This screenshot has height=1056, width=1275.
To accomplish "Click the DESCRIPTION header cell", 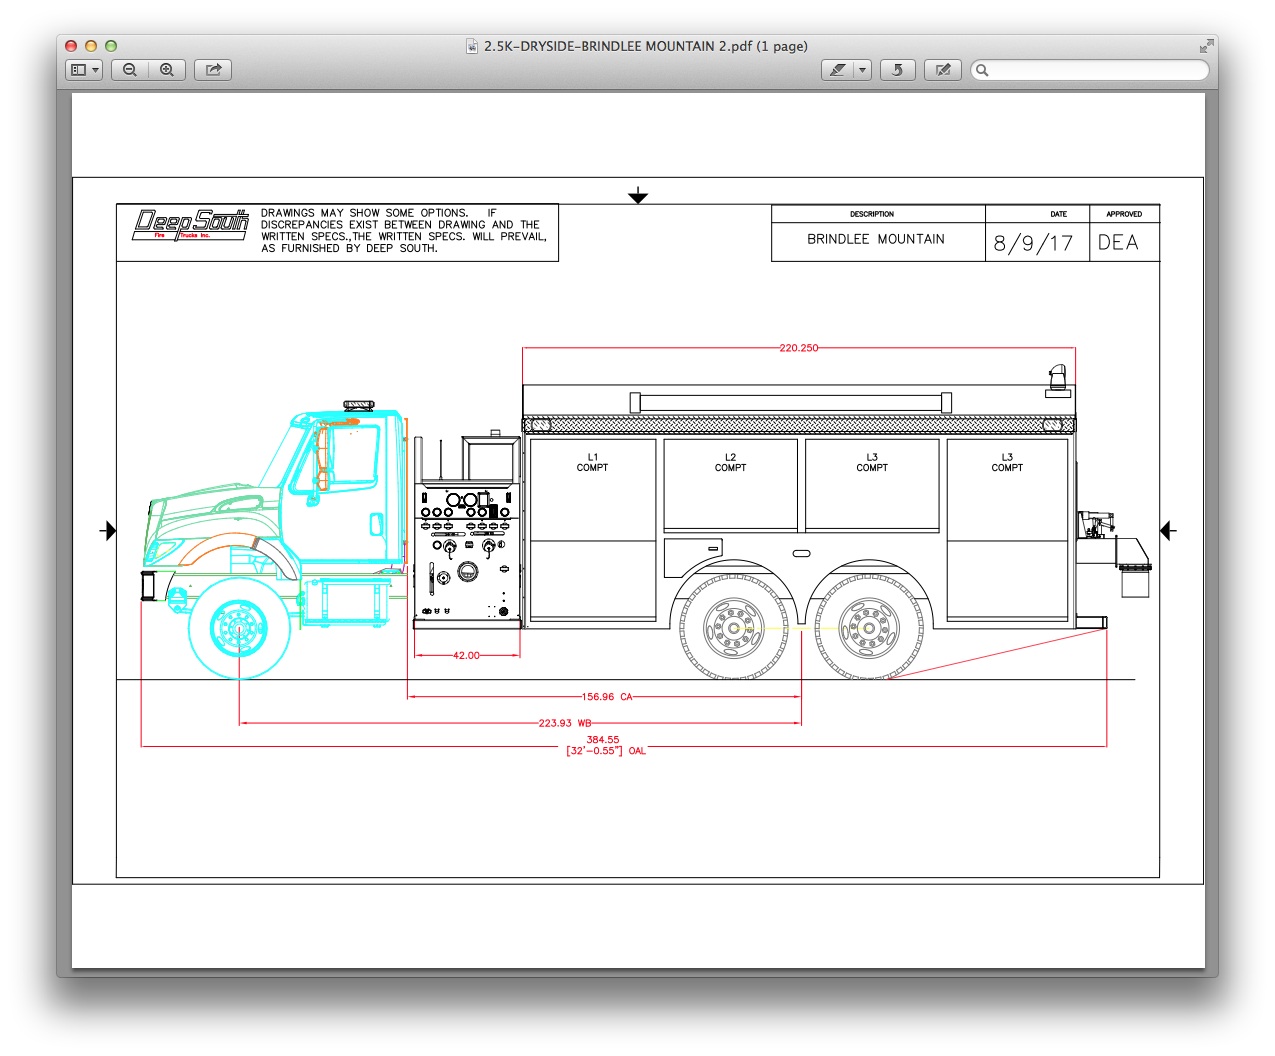I will (872, 214).
